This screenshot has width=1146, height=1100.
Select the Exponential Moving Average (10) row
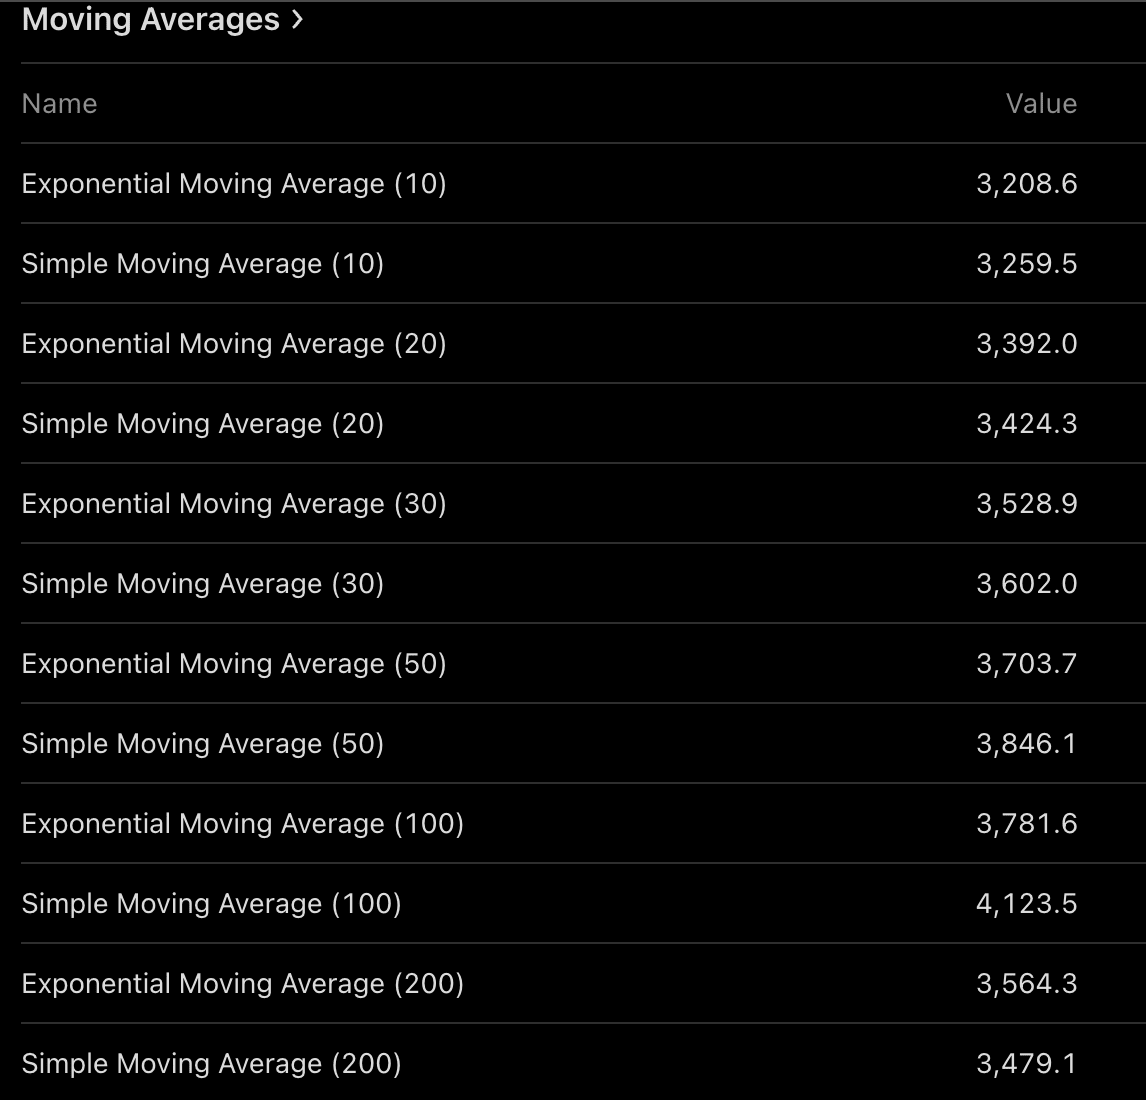click(234, 184)
